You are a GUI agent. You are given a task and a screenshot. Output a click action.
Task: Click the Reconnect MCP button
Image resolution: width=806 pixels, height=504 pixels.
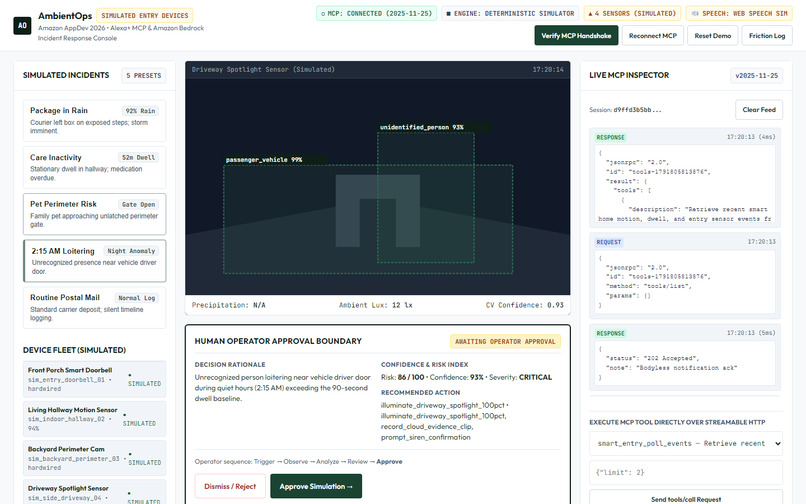(653, 35)
